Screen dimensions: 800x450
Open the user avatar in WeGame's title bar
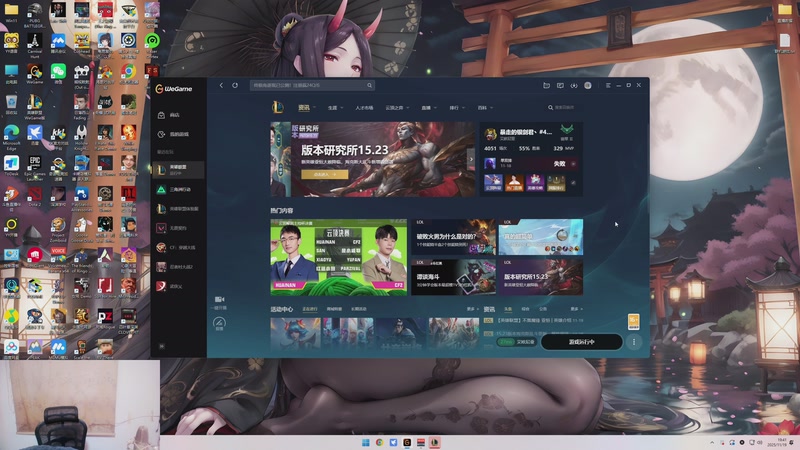(x=588, y=85)
